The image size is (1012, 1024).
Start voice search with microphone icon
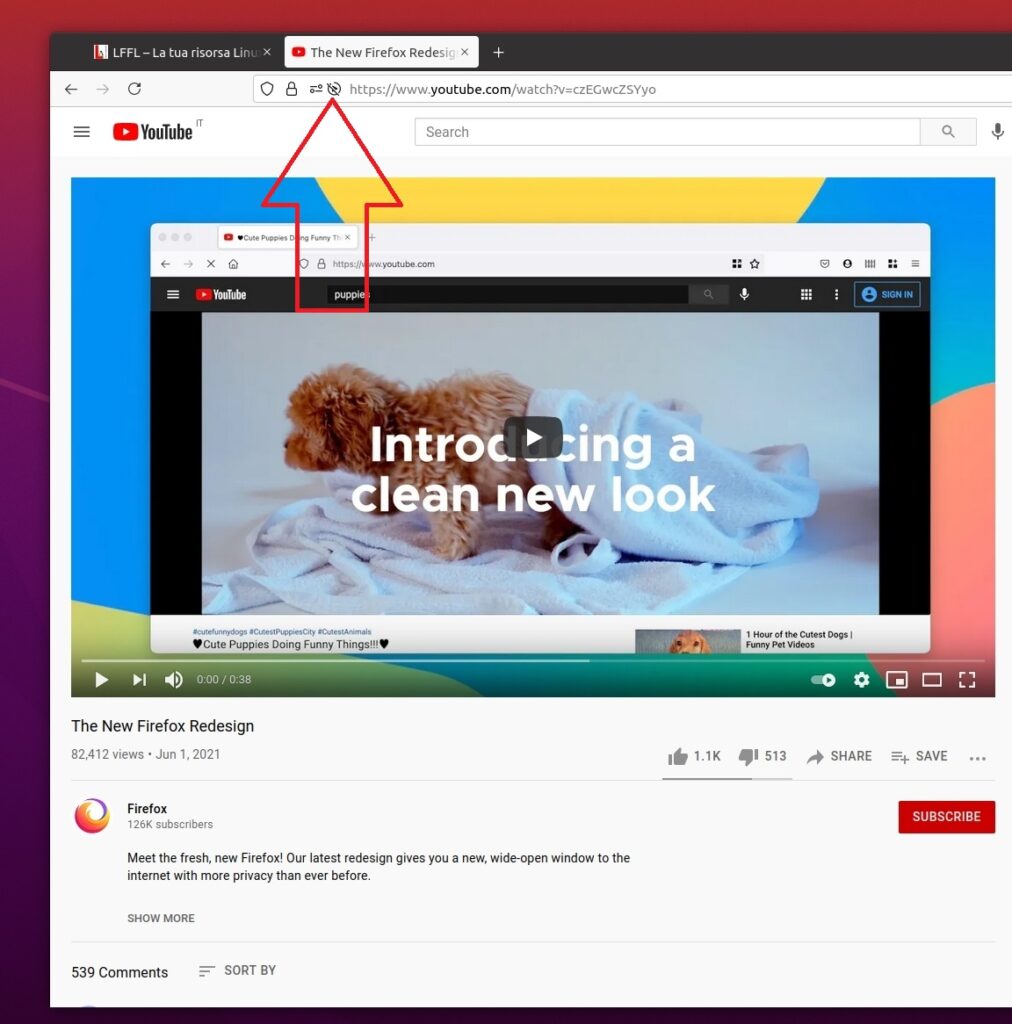click(997, 132)
